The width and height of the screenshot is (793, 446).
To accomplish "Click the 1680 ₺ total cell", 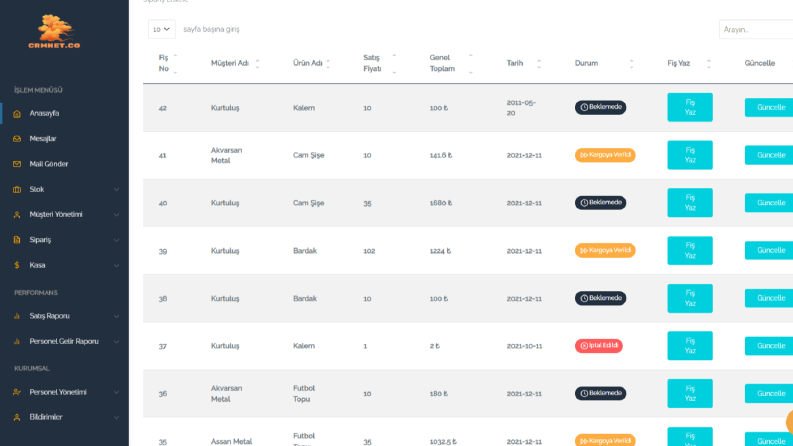I will coord(440,203).
